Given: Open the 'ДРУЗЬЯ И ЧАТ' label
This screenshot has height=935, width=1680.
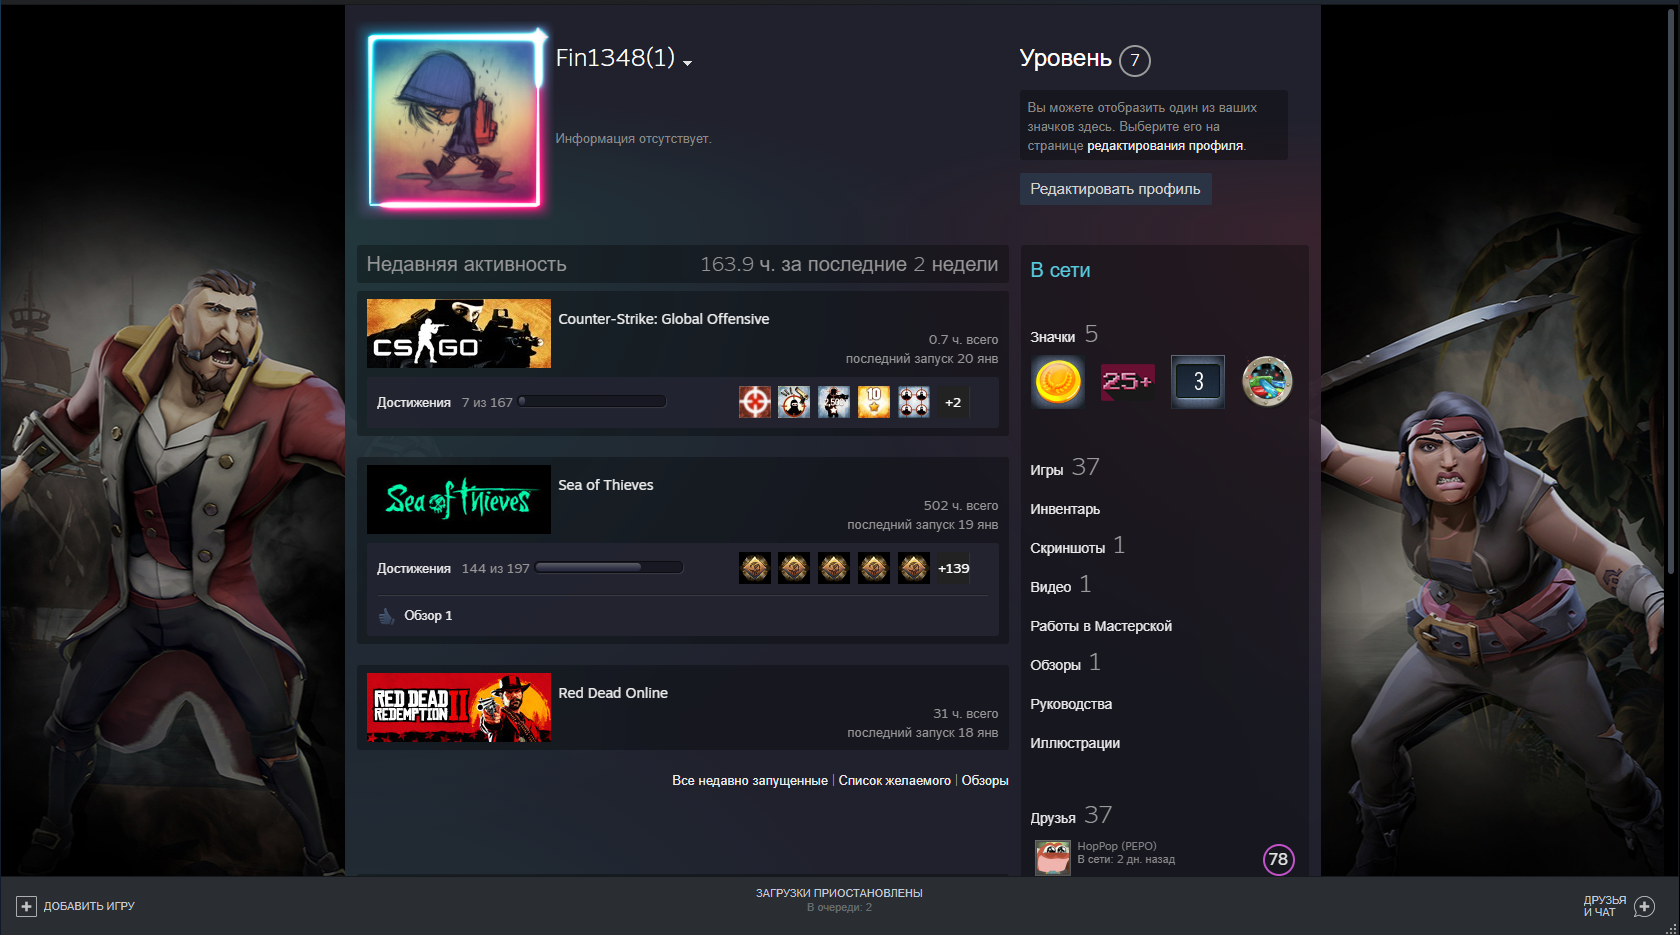Looking at the screenshot, I should pyautogui.click(x=1604, y=906).
